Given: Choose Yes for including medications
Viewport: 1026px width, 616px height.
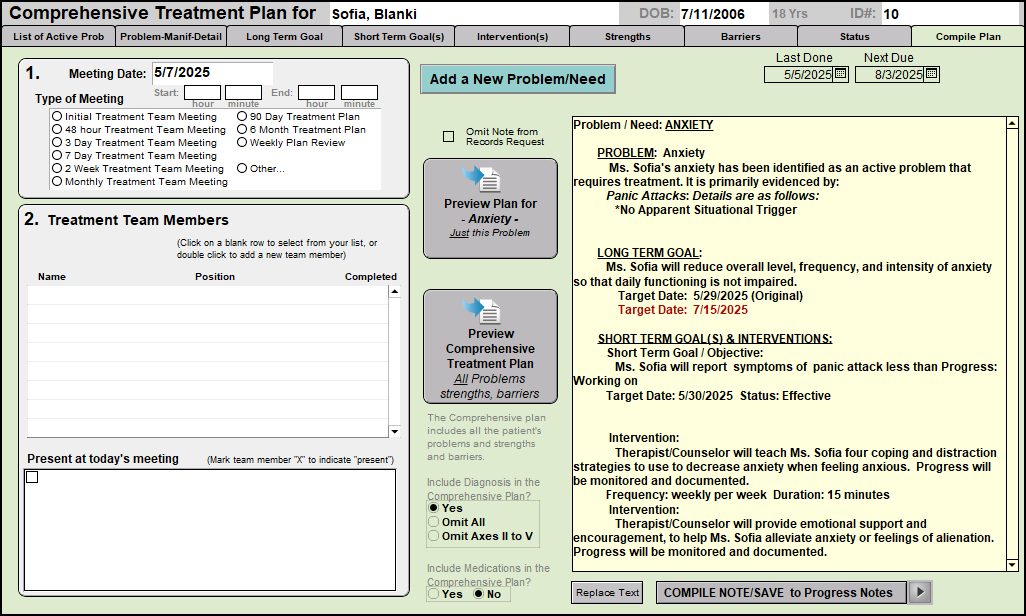Looking at the screenshot, I should pos(433,594).
